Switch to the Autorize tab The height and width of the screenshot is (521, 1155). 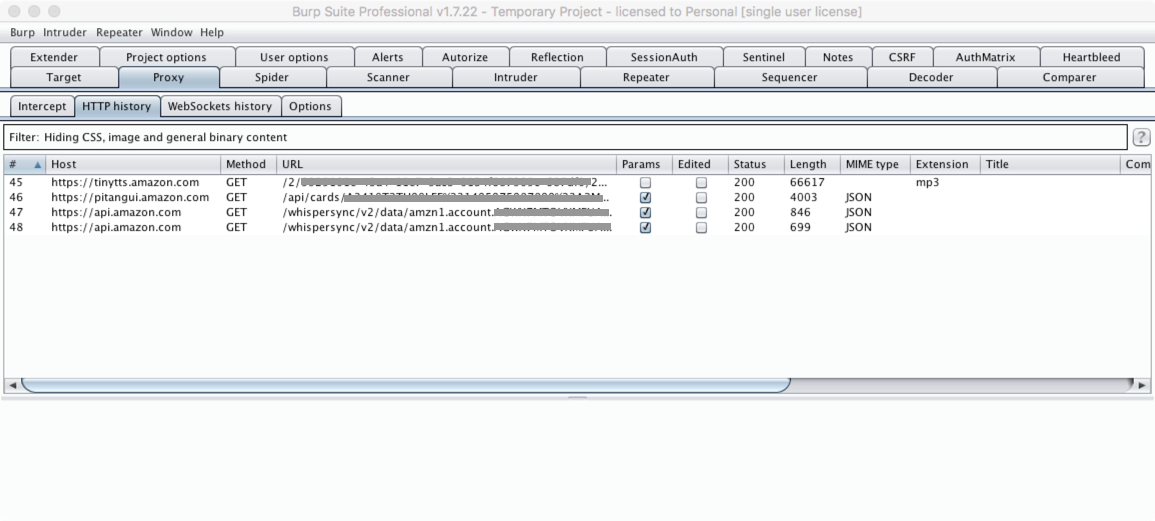pos(465,57)
